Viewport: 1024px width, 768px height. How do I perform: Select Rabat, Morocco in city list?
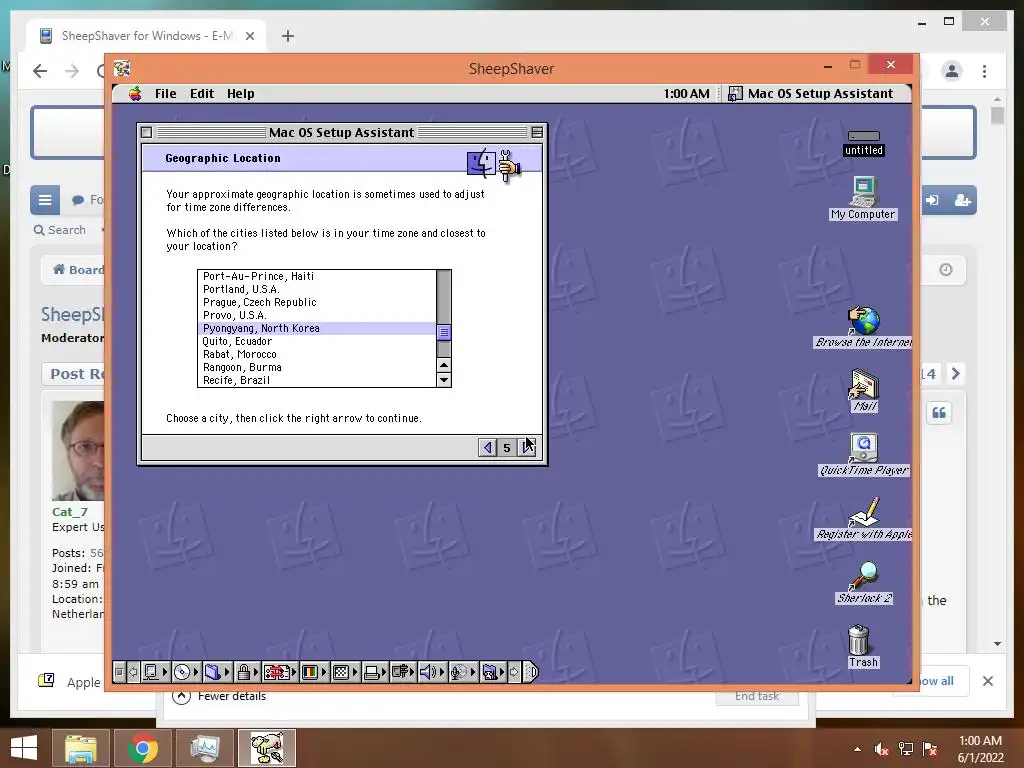[x=317, y=355]
